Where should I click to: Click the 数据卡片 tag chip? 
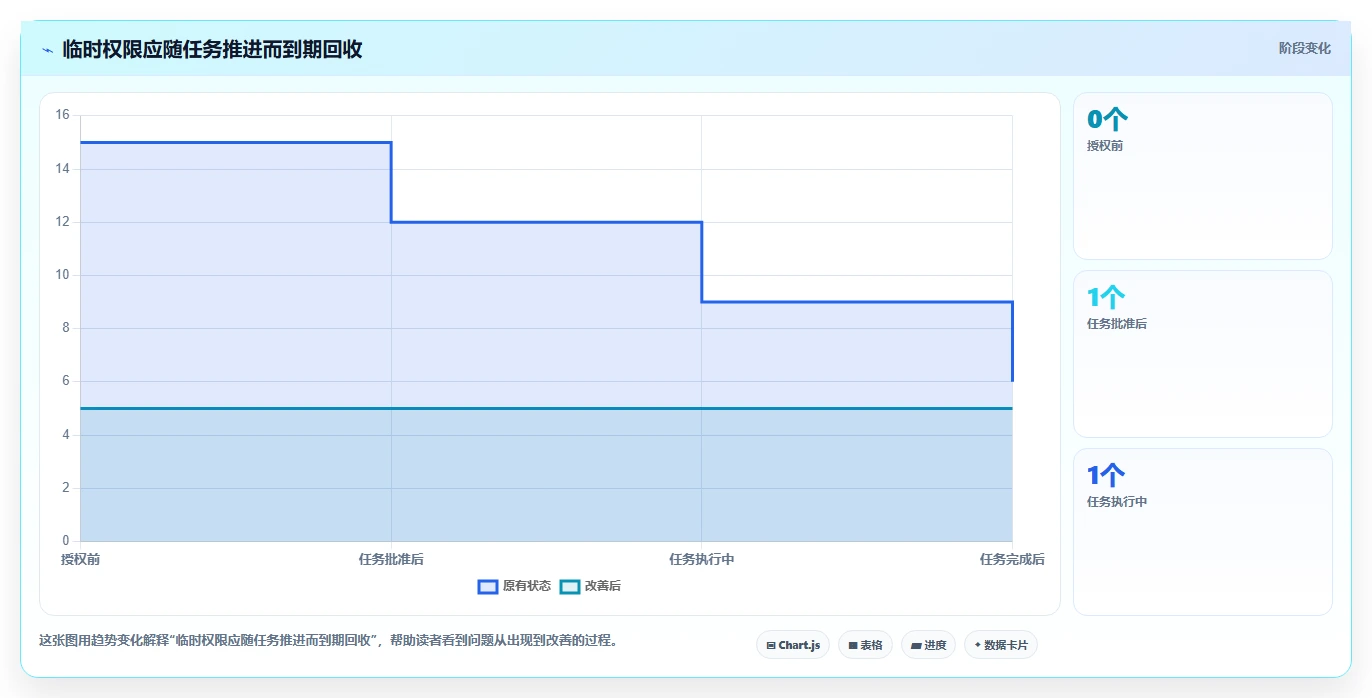1000,645
